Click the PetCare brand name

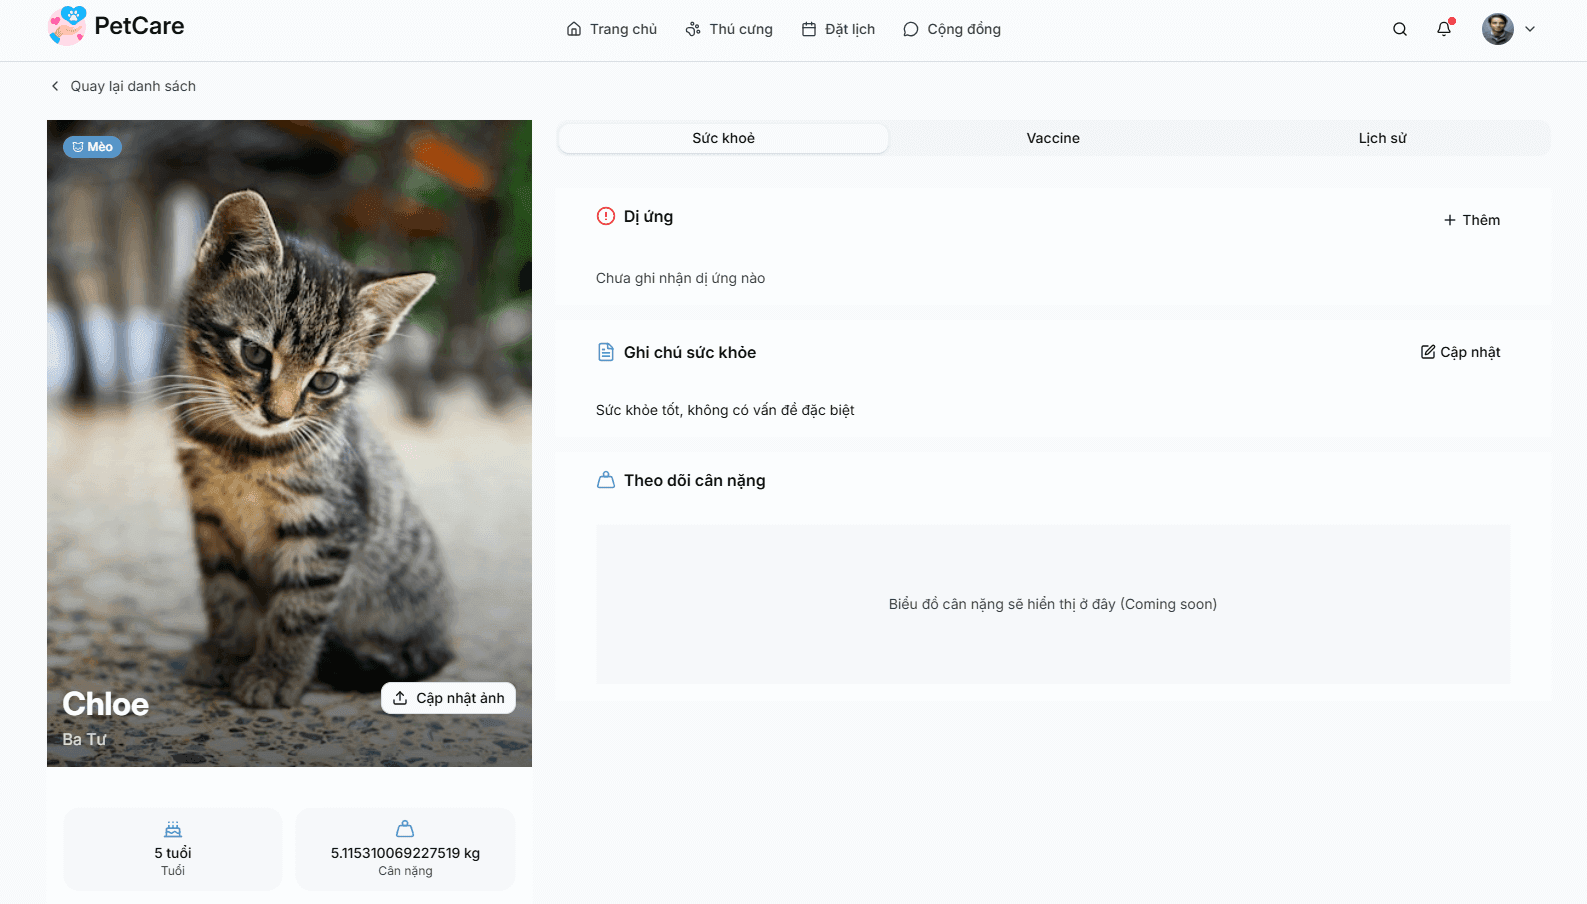pos(139,26)
